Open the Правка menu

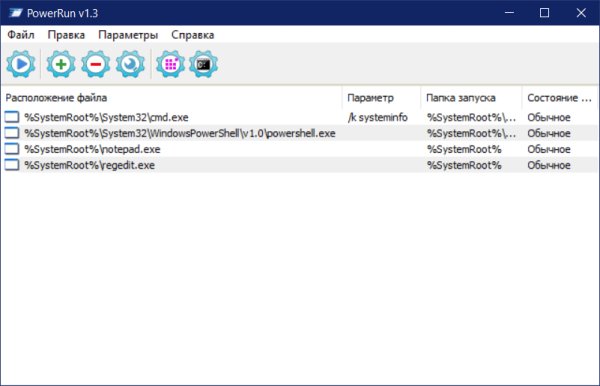tap(66, 35)
